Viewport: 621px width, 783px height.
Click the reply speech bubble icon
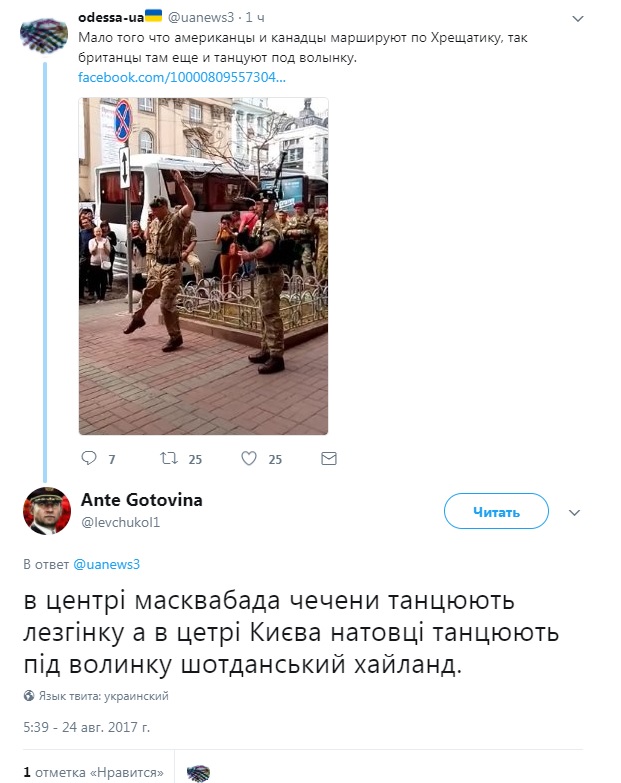pyautogui.click(x=89, y=458)
